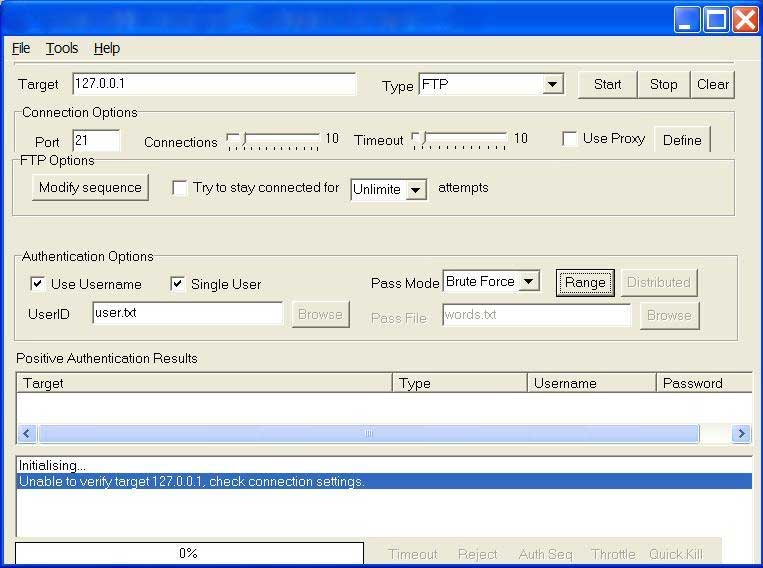Click the Define proxy button

682,140
